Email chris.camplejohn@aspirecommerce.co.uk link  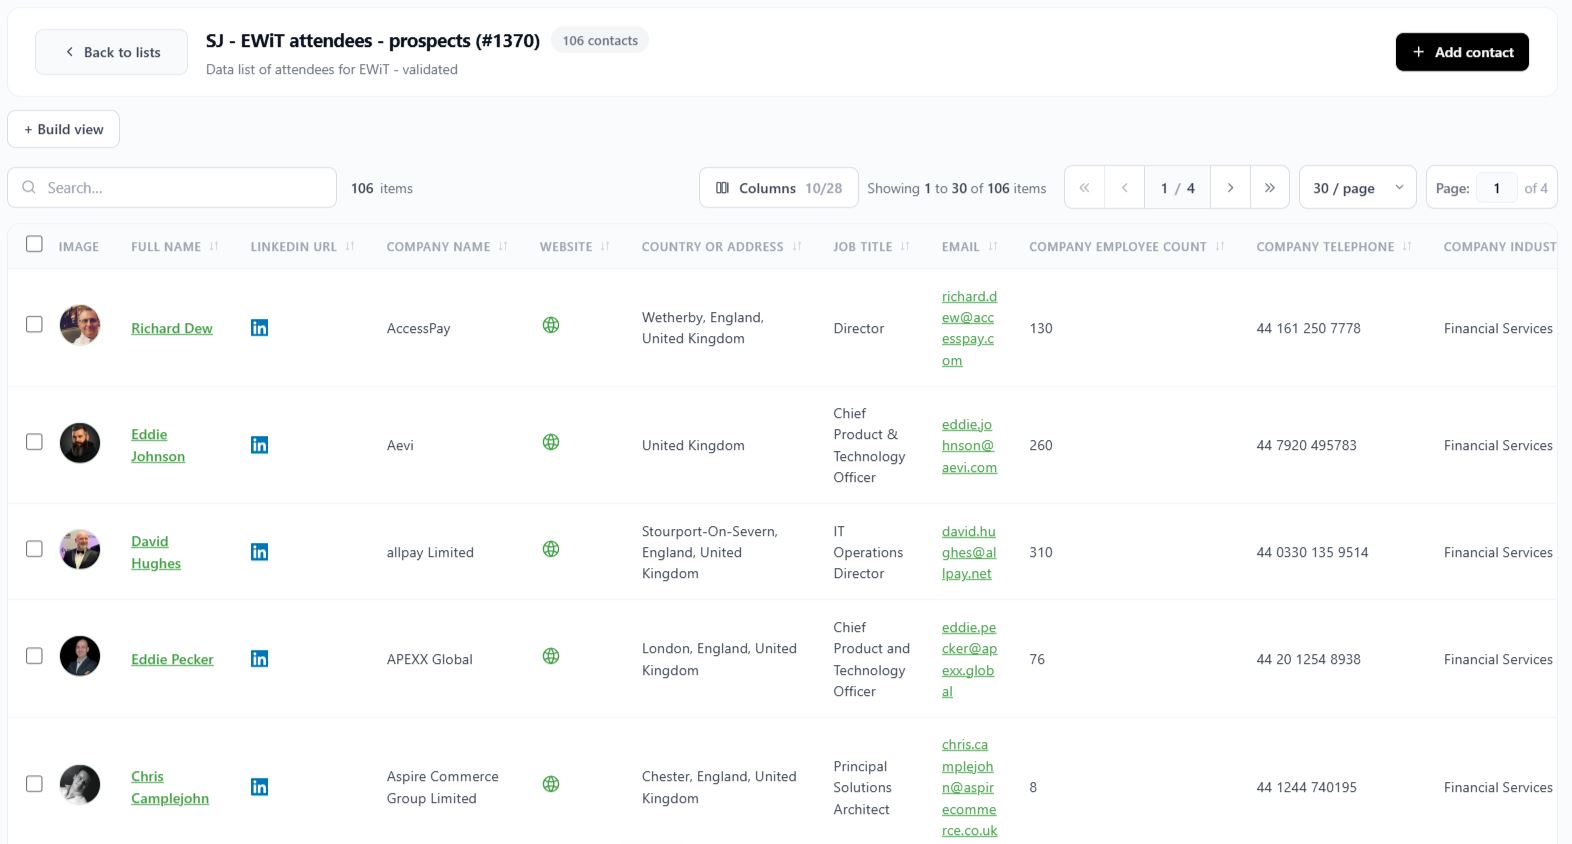click(x=969, y=787)
